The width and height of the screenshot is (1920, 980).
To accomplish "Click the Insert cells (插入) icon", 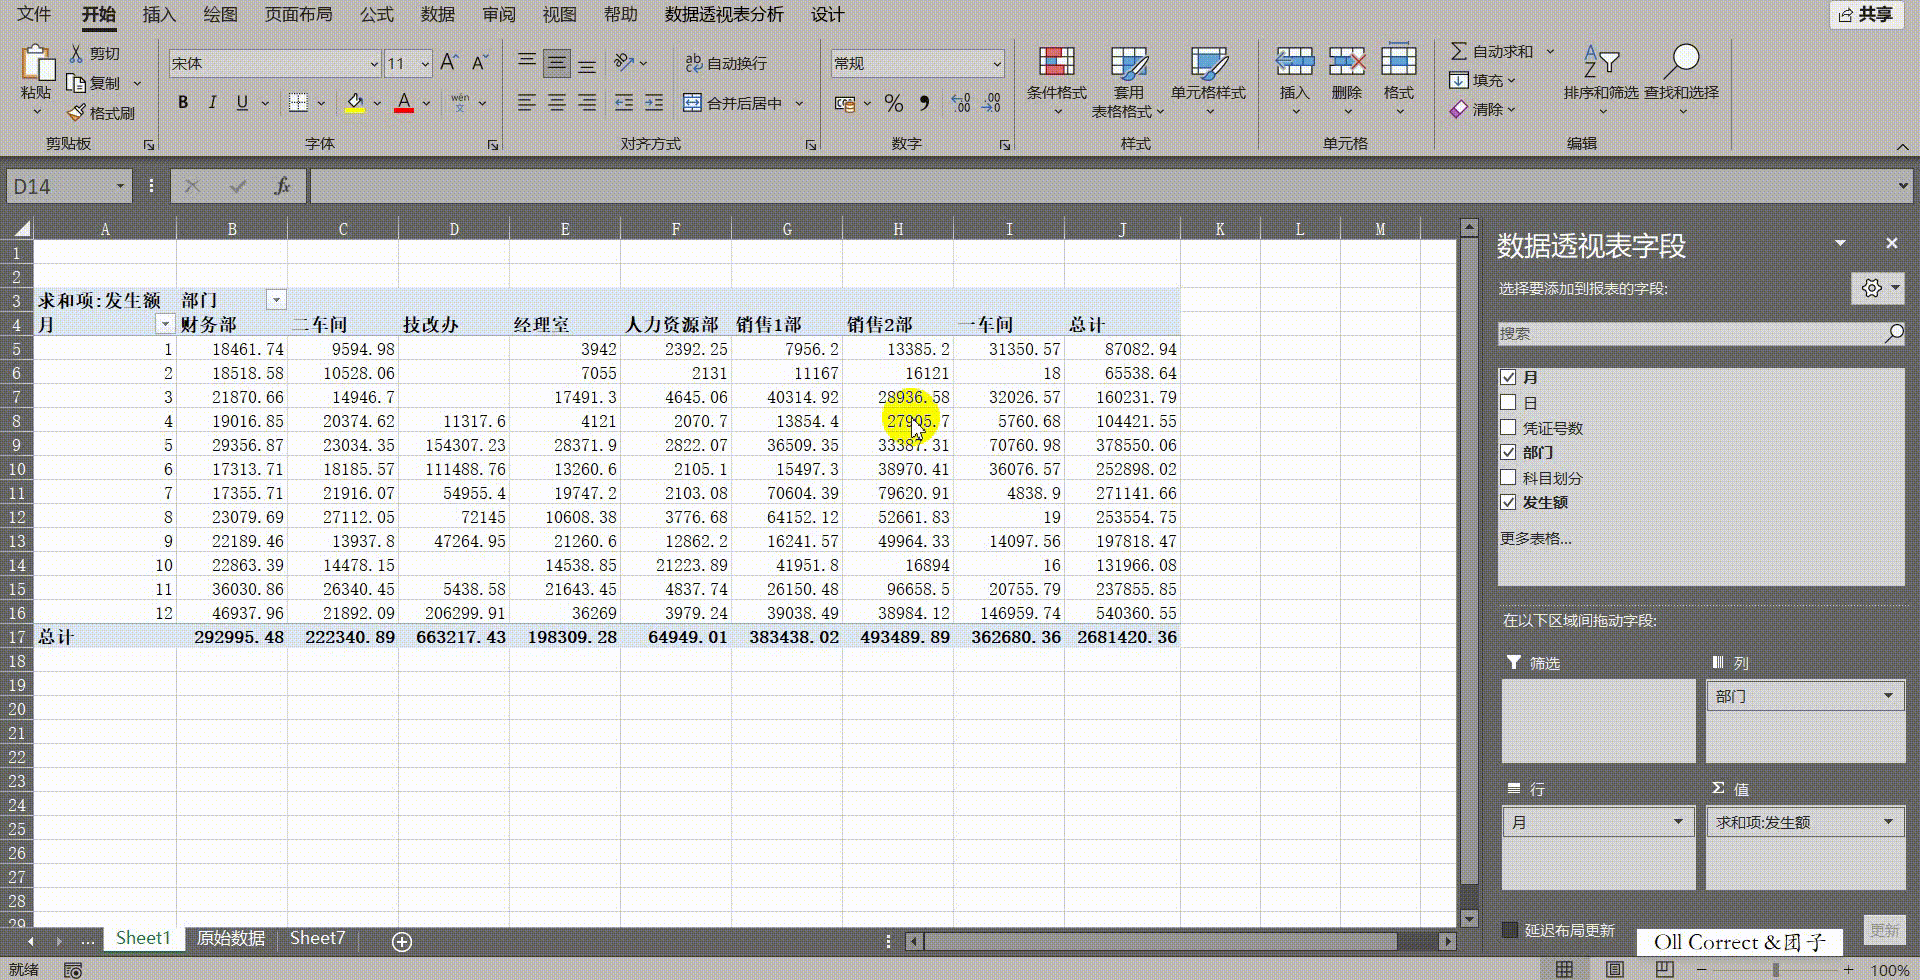I will click(x=1294, y=62).
